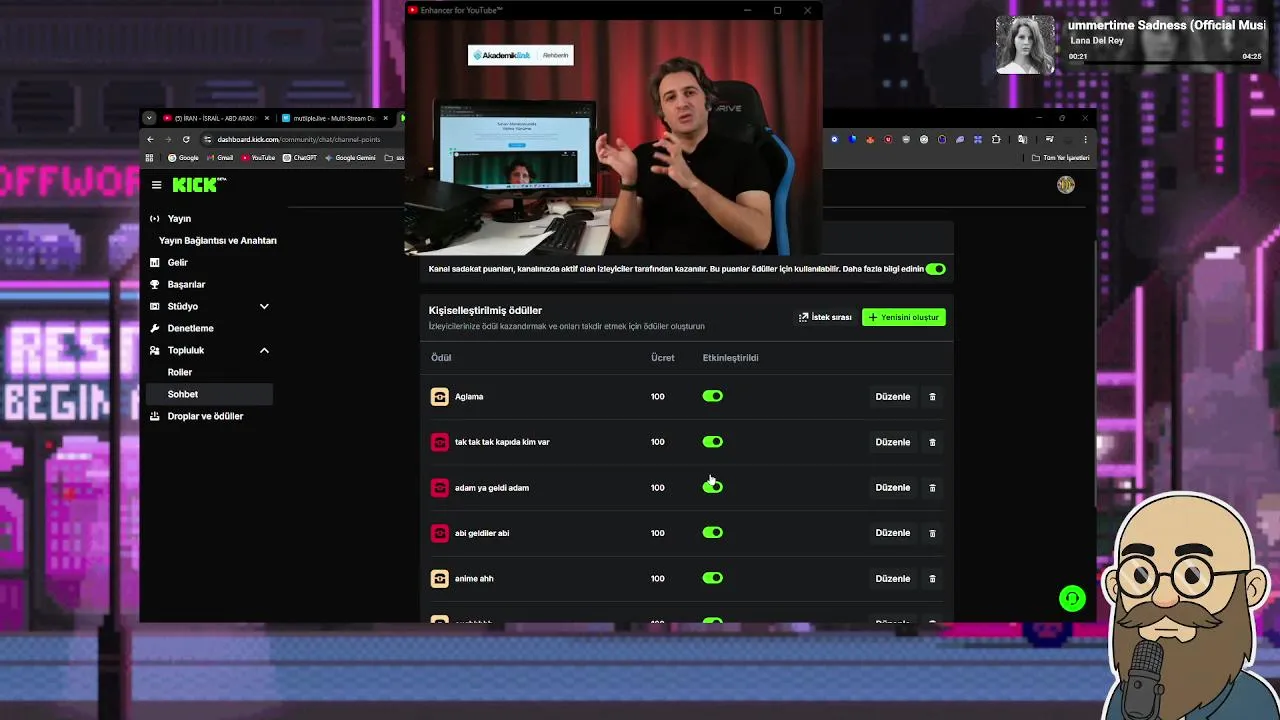Open the ChatGPT bookmark
This screenshot has height=720, width=1280.
tap(300, 158)
